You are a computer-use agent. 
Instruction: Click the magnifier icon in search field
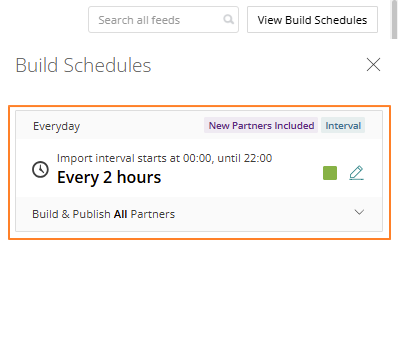point(228,19)
